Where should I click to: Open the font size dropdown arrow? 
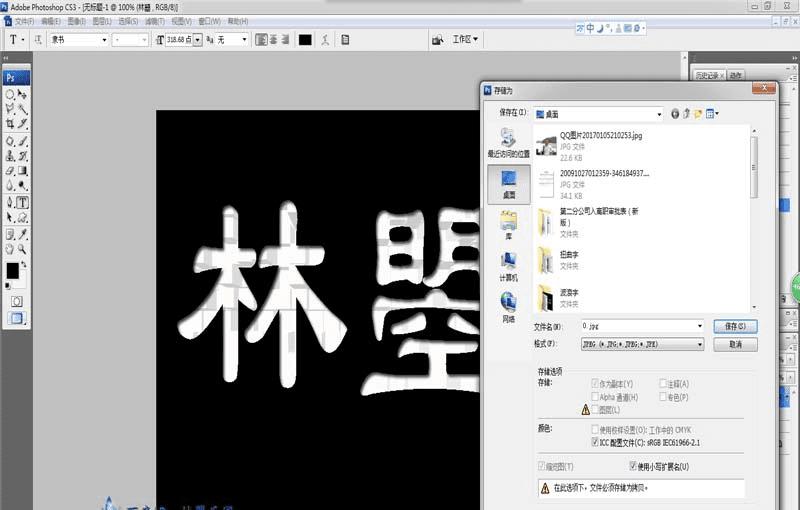[197, 39]
